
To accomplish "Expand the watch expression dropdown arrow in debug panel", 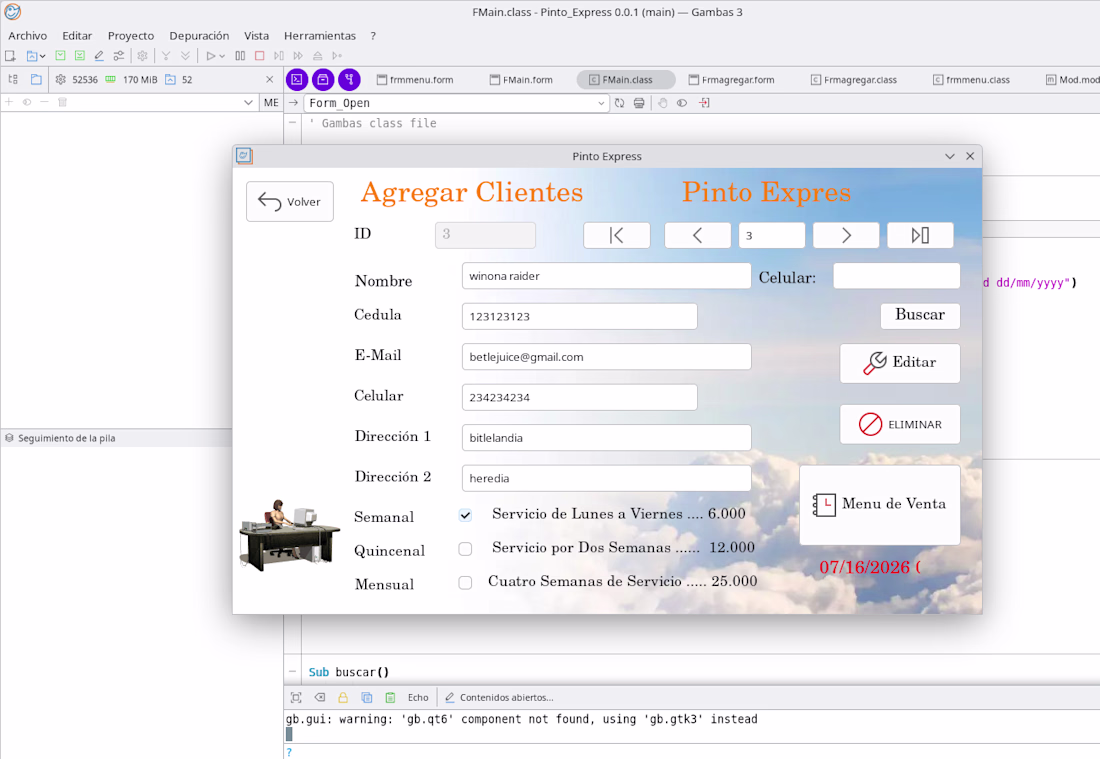I will point(248,102).
